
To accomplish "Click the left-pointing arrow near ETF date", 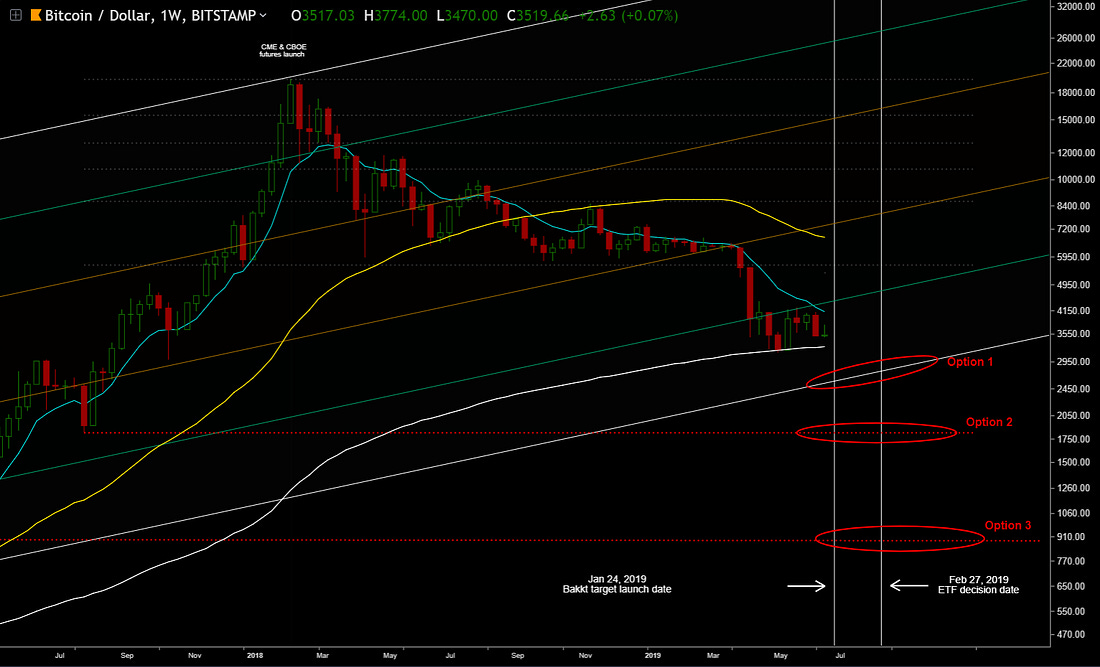I will [x=908, y=585].
